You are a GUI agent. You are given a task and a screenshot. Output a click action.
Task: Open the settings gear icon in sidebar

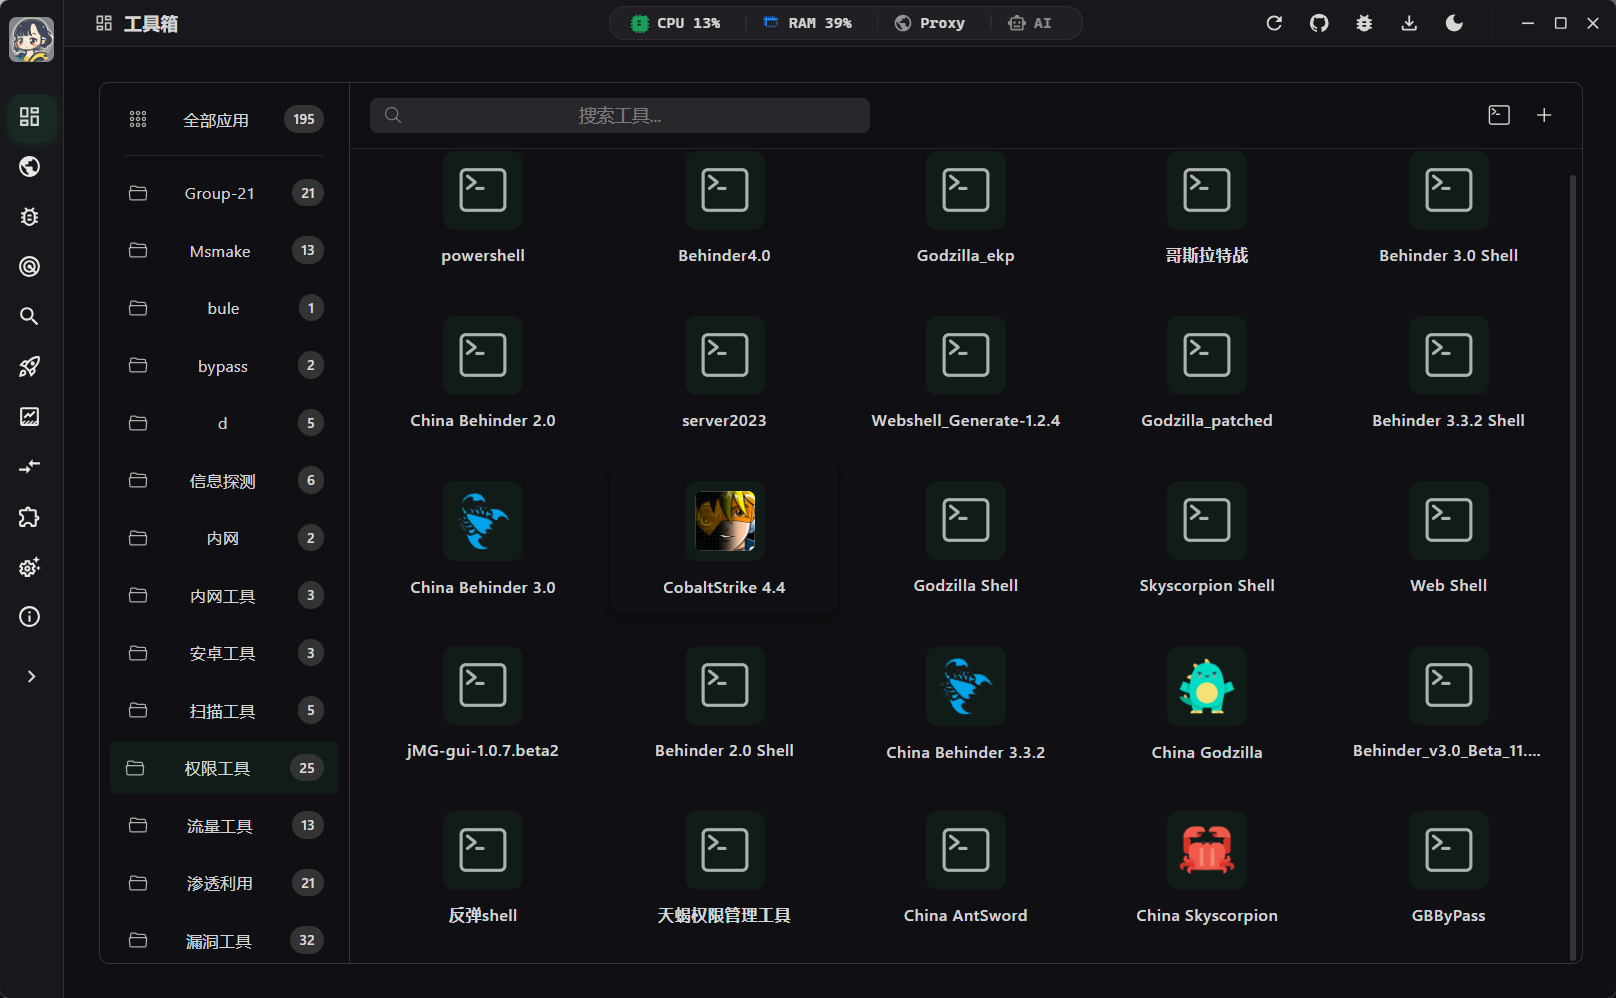click(30, 567)
